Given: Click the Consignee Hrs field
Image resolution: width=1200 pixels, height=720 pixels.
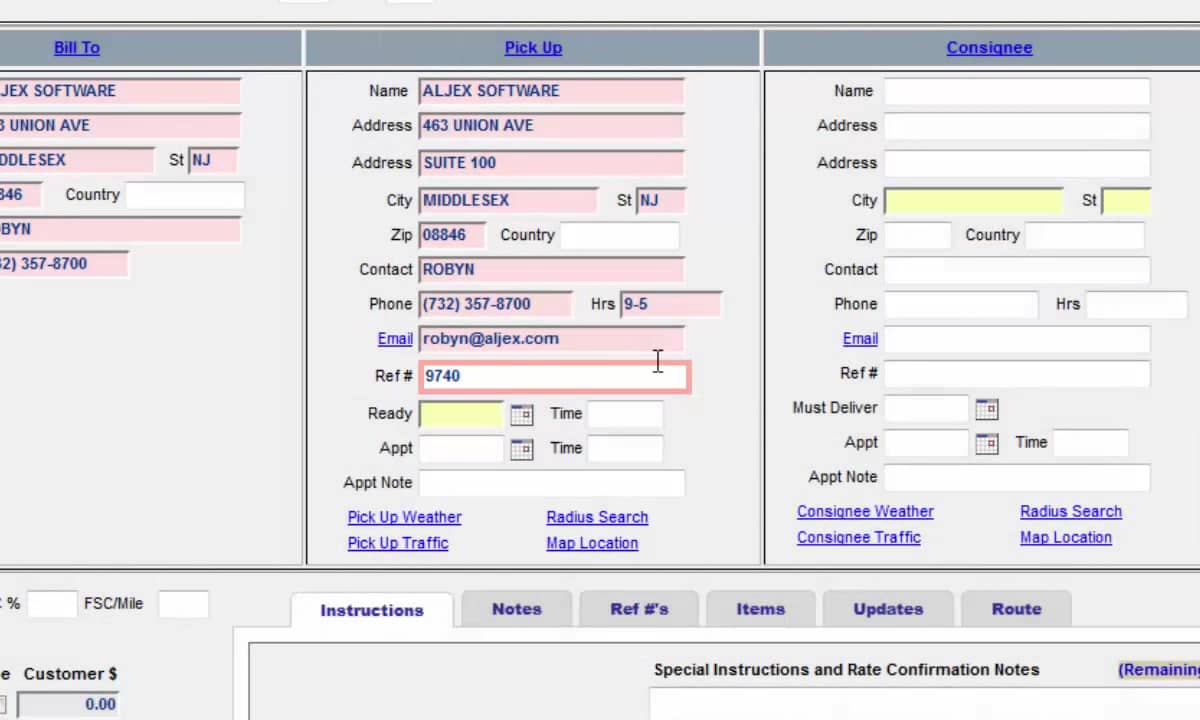Looking at the screenshot, I should point(1136,304).
